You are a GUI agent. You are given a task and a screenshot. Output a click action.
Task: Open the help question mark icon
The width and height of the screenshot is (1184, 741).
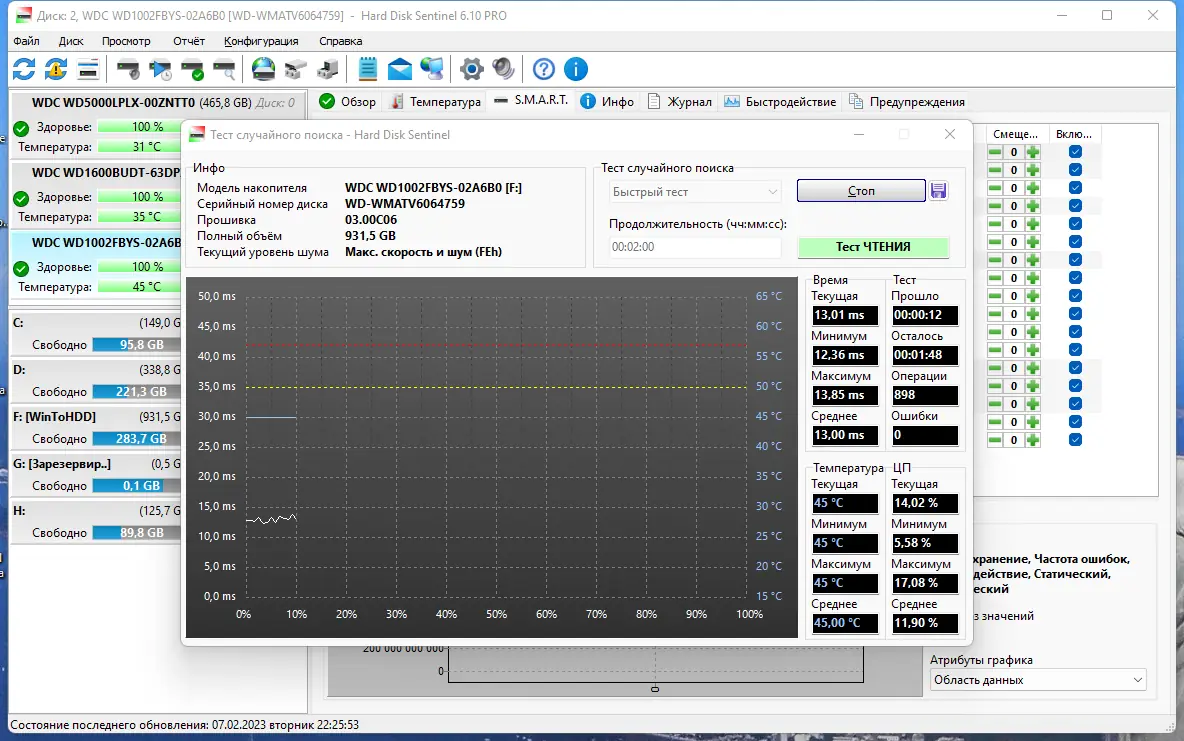click(x=544, y=69)
